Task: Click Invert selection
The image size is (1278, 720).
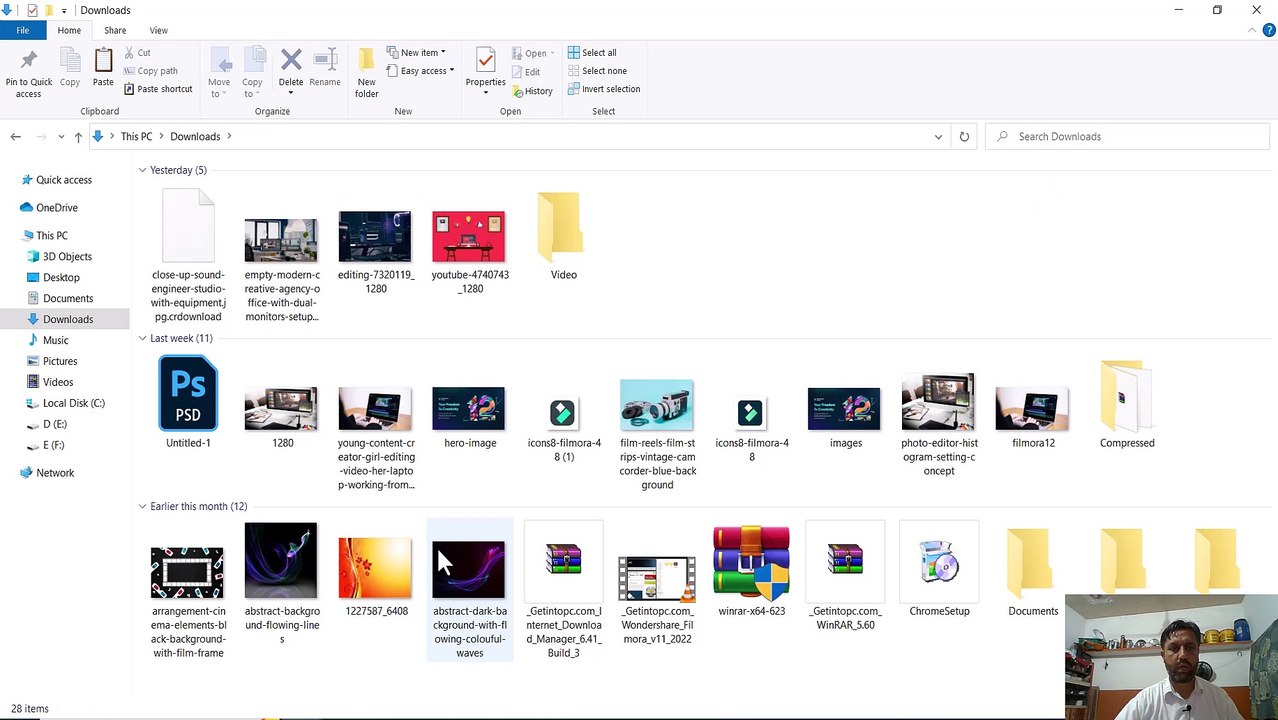Action: click(x=603, y=89)
